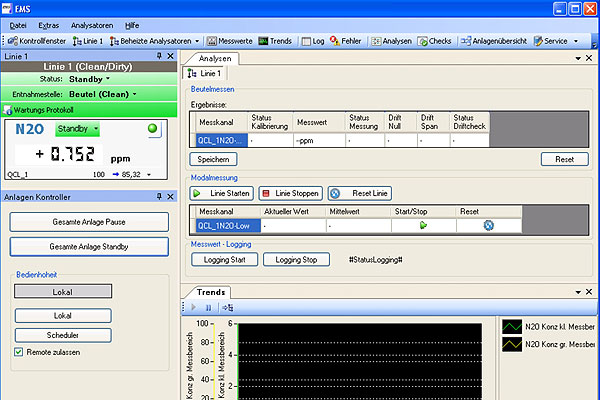Open Trends from the toolbar
Viewport: 600px width, 400px height.
tap(275, 41)
